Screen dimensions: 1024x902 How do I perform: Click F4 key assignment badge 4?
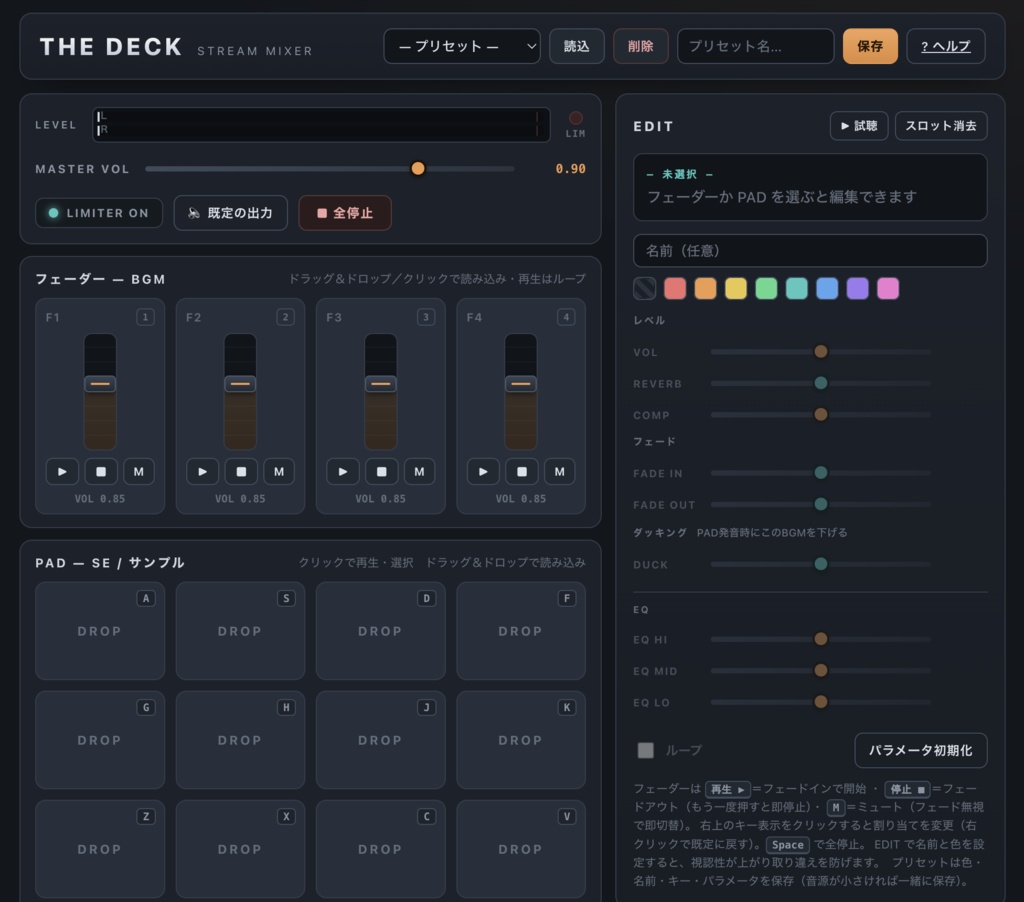pyautogui.click(x=566, y=317)
